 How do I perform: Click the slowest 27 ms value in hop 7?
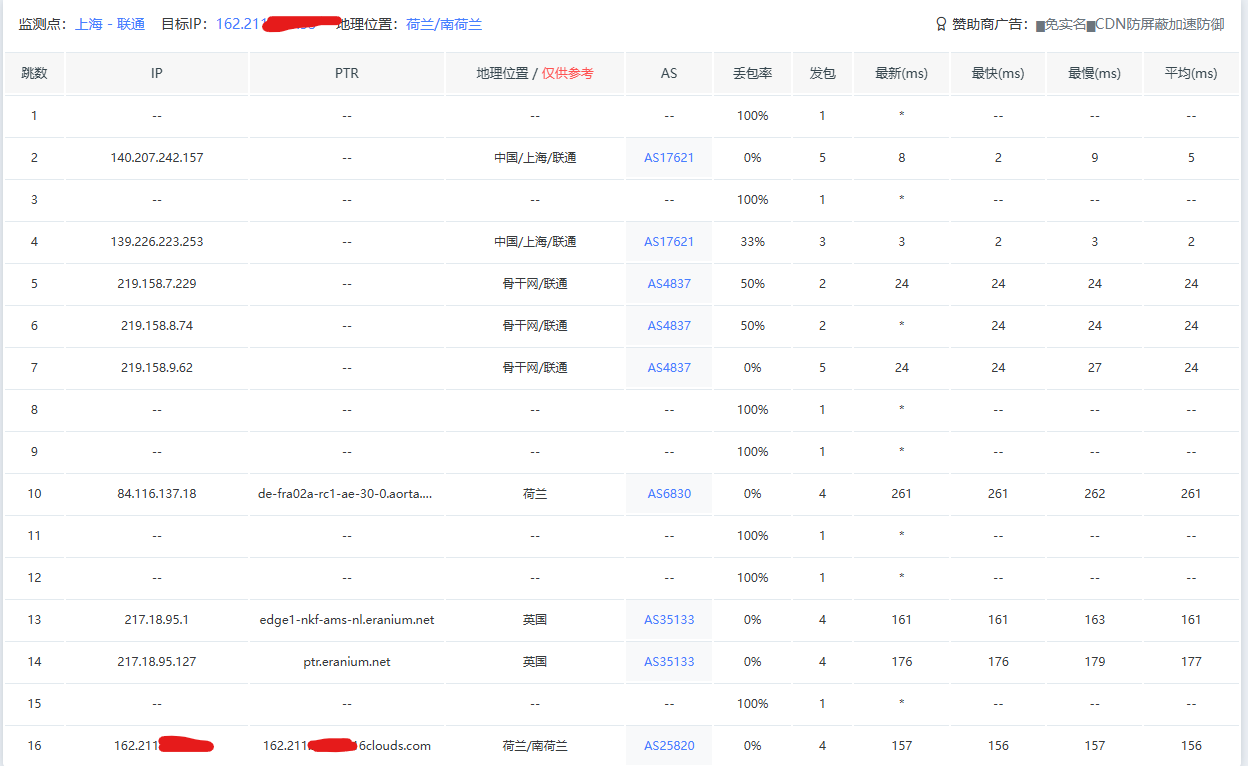[x=1095, y=368]
